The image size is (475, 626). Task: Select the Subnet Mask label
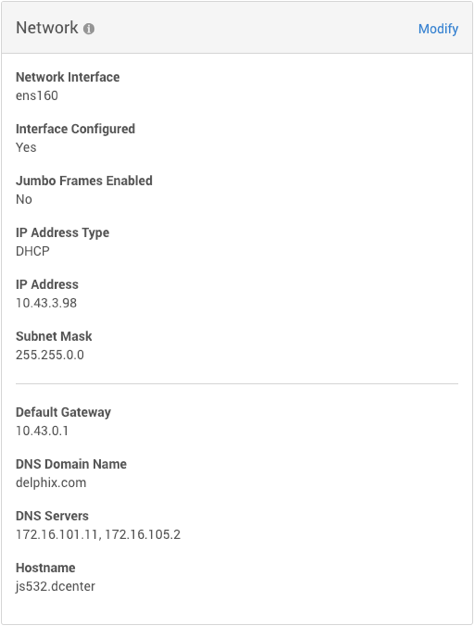(x=54, y=337)
